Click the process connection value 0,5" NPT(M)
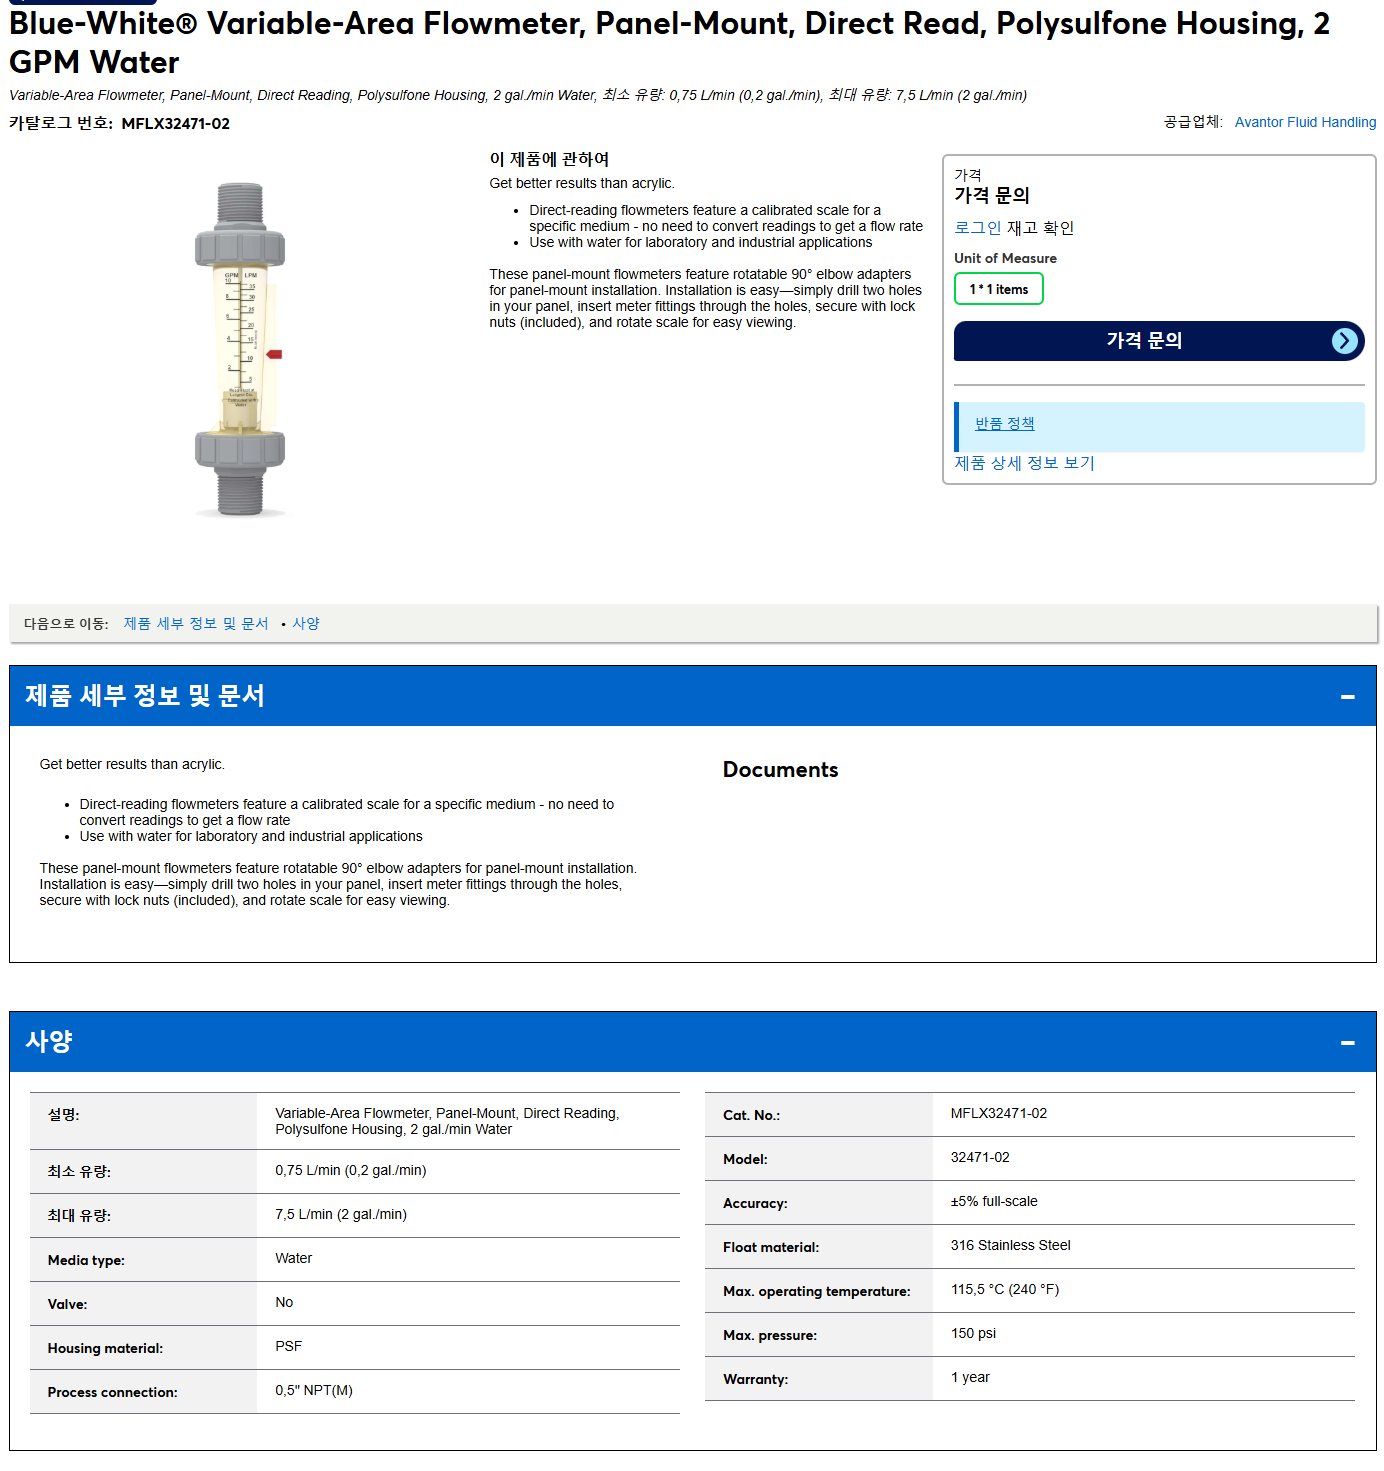 [x=314, y=1390]
